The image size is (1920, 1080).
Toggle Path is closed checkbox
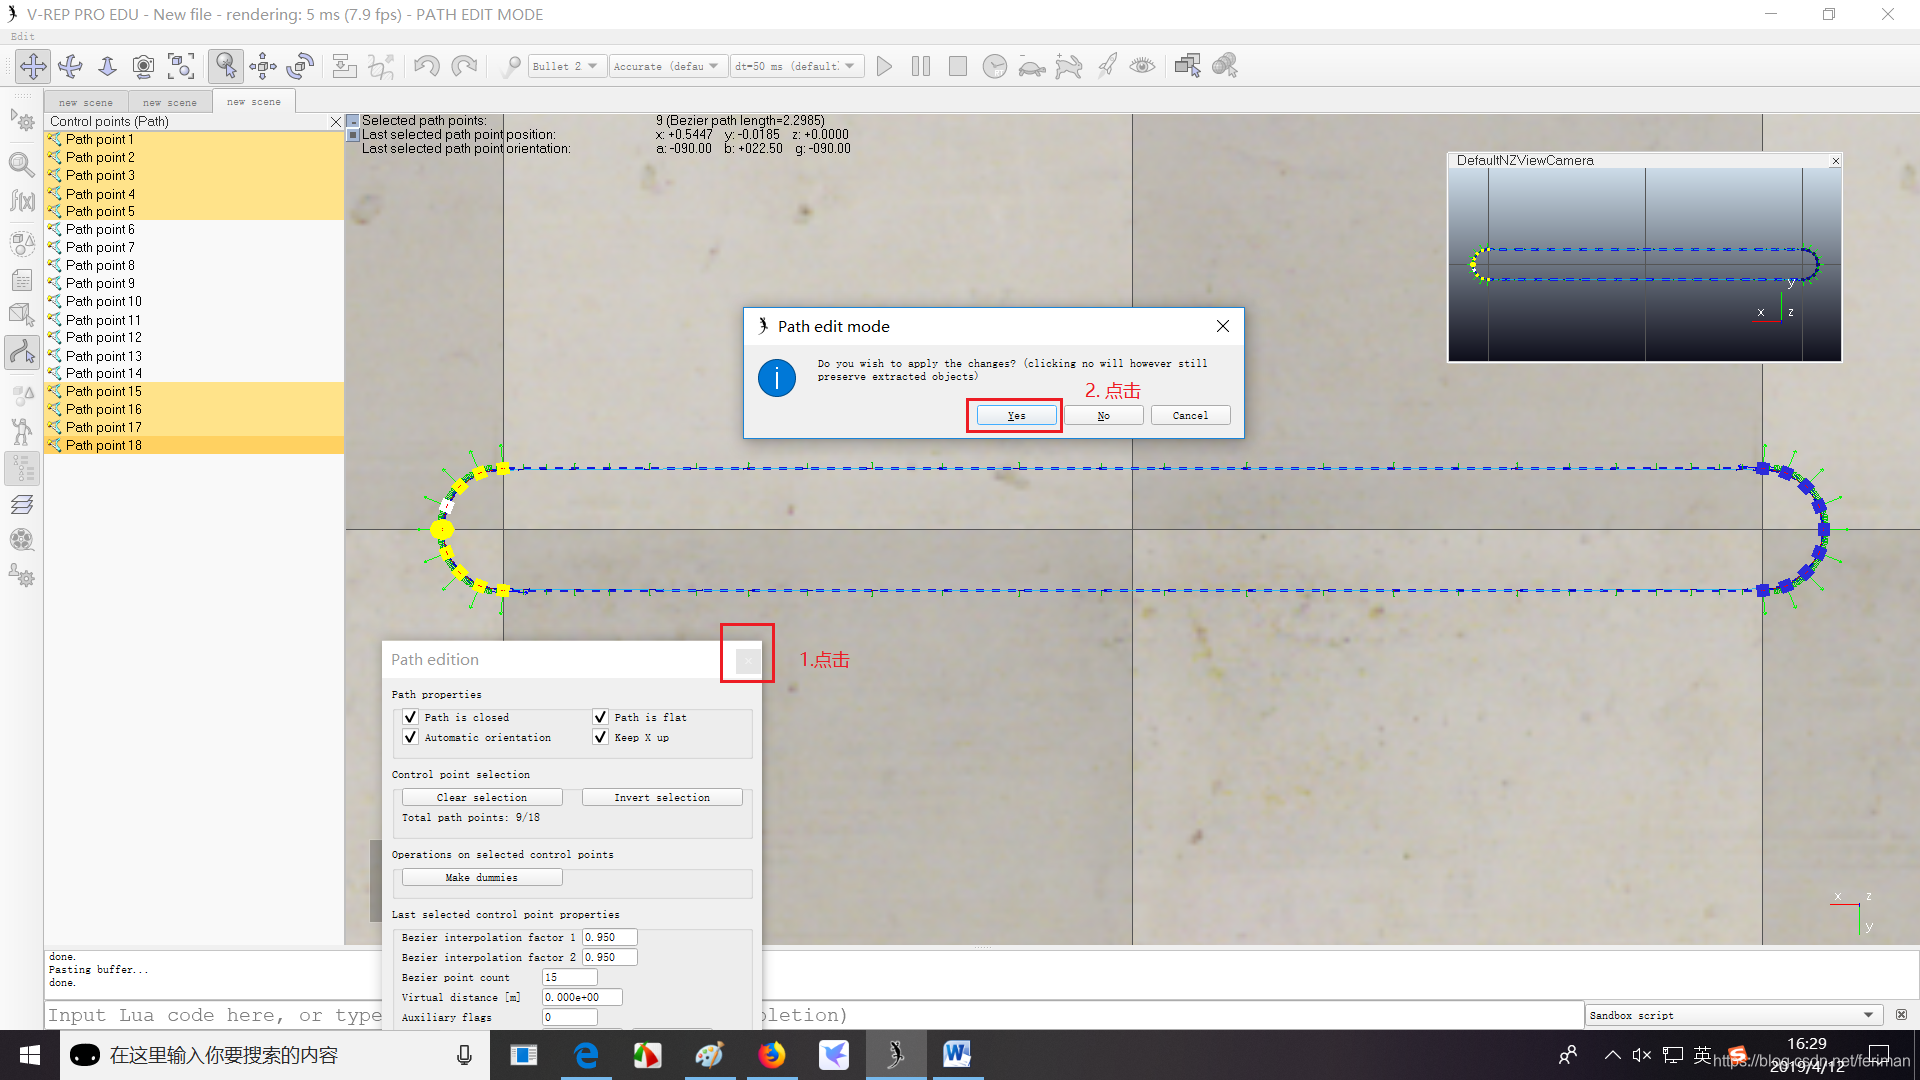pos(410,716)
